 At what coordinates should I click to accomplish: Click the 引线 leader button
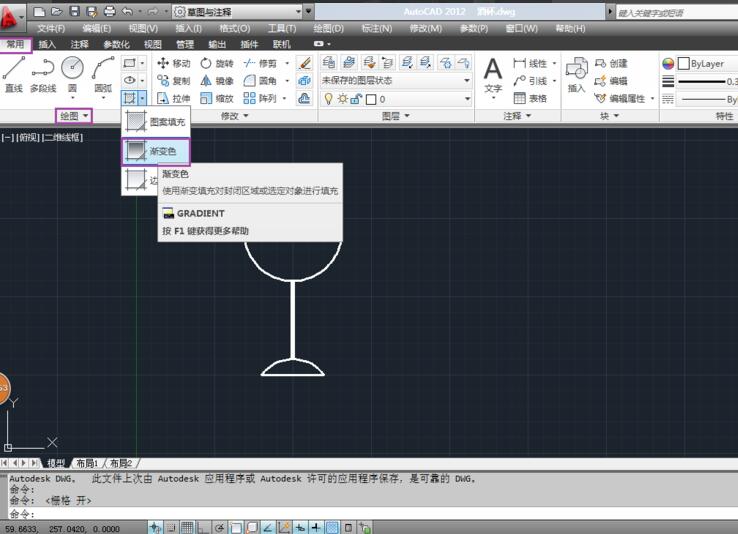(530, 81)
